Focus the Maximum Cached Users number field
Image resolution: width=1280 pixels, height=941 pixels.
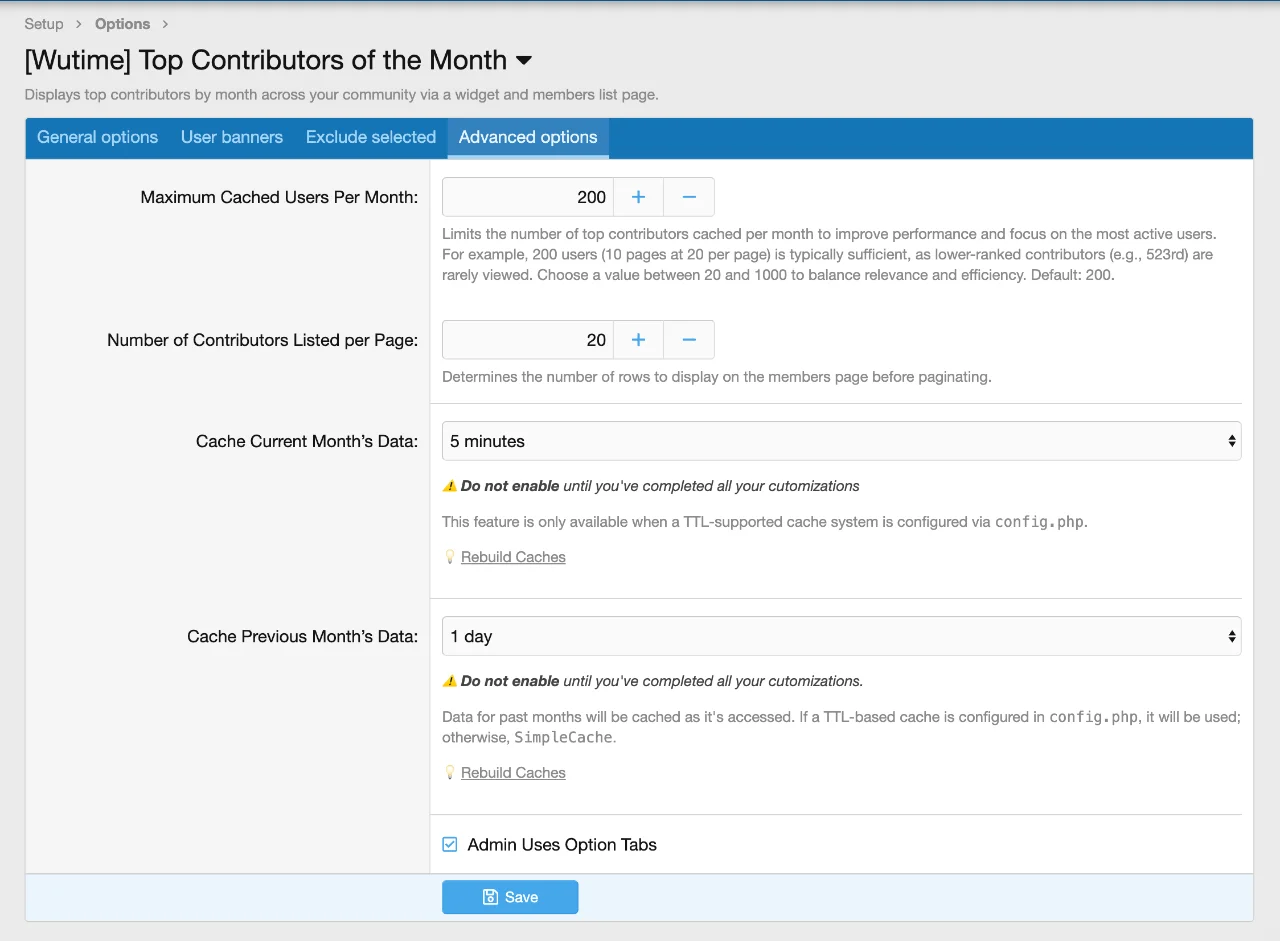(527, 197)
